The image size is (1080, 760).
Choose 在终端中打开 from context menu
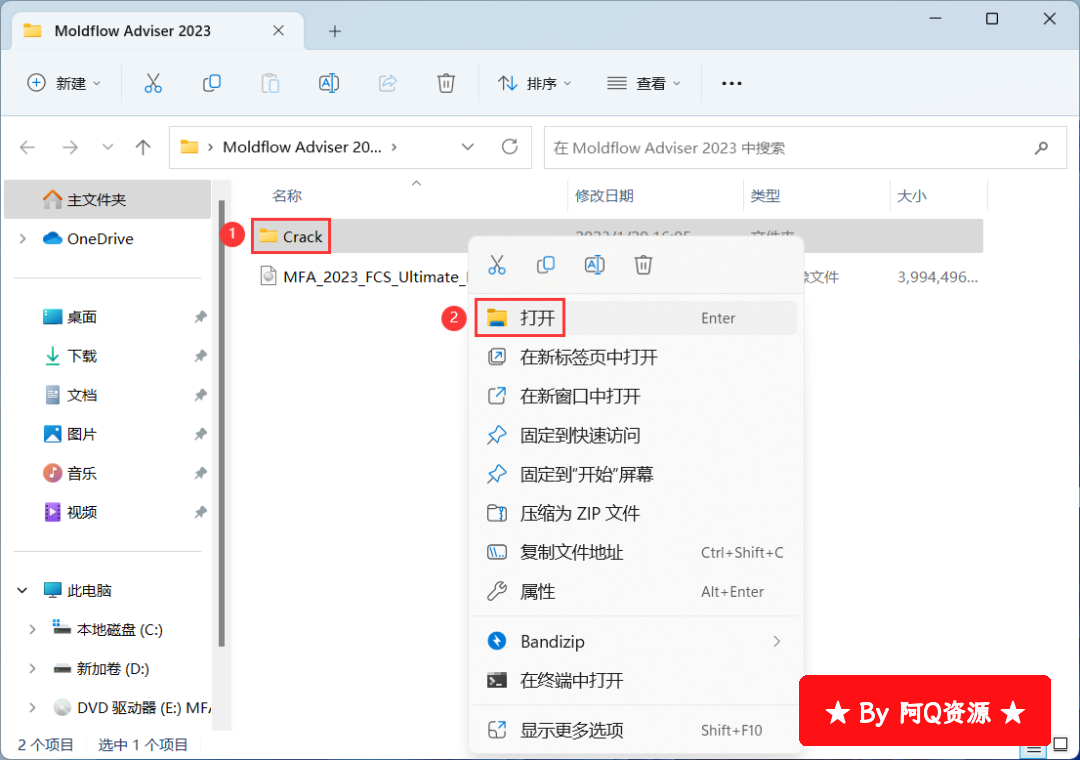pyautogui.click(x=635, y=681)
